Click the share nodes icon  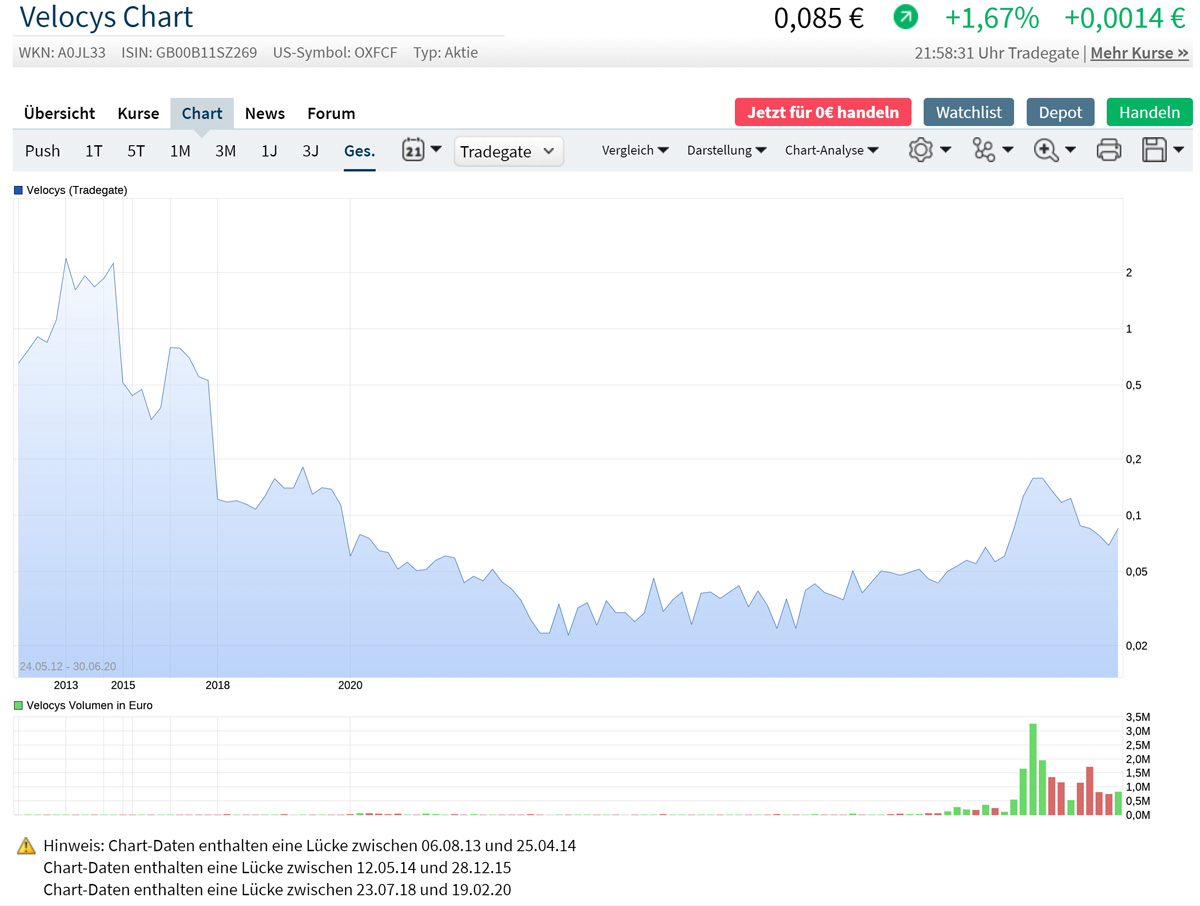[x=984, y=150]
